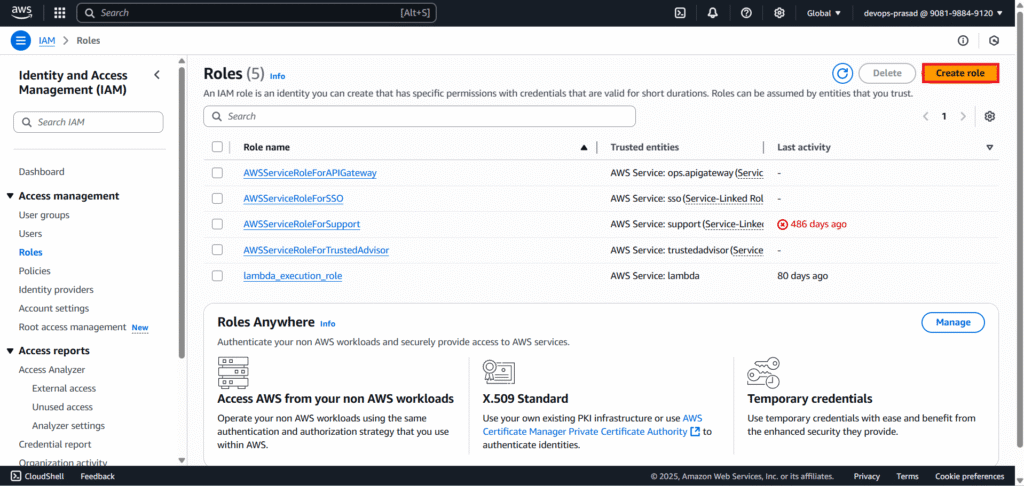
Task: Click Info link next to Roles heading
Action: (x=278, y=76)
